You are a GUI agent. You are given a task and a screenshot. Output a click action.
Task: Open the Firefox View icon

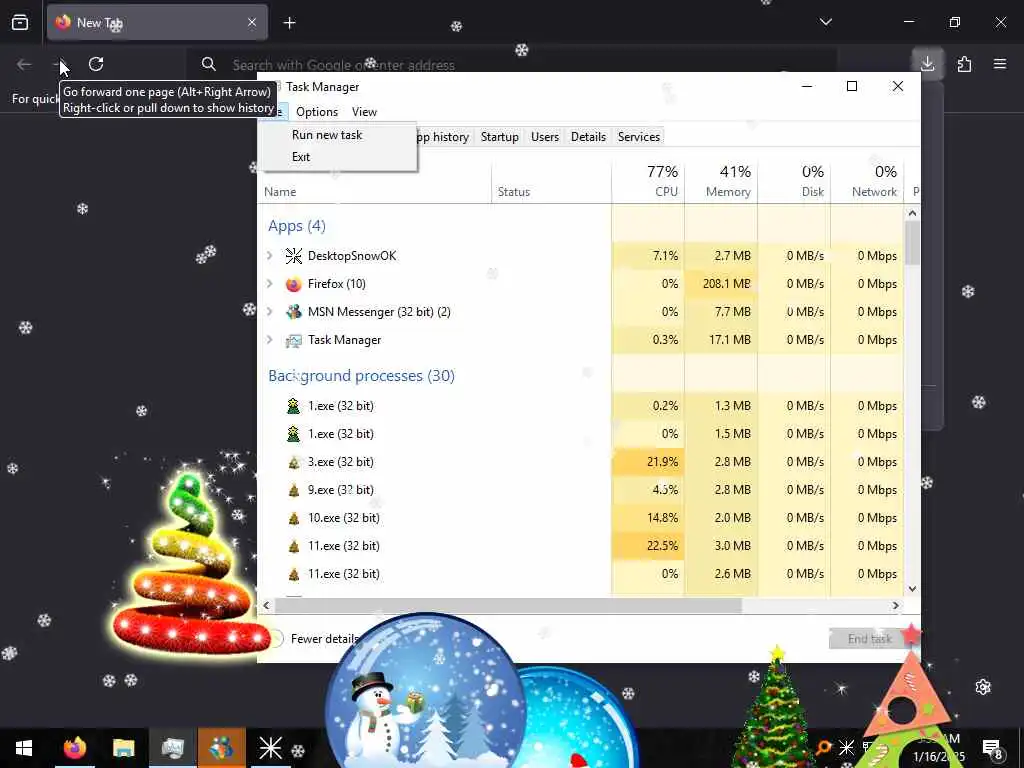point(20,23)
